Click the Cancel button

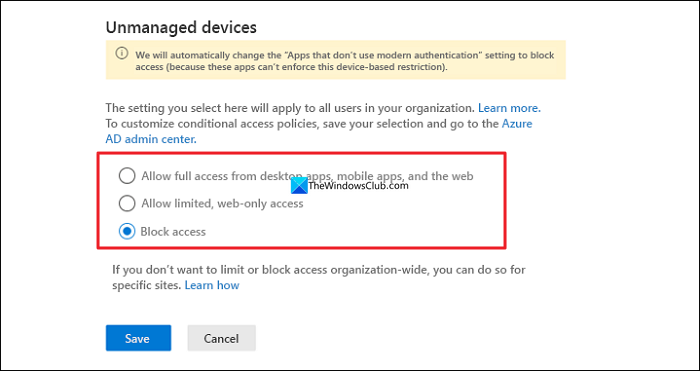tap(221, 338)
